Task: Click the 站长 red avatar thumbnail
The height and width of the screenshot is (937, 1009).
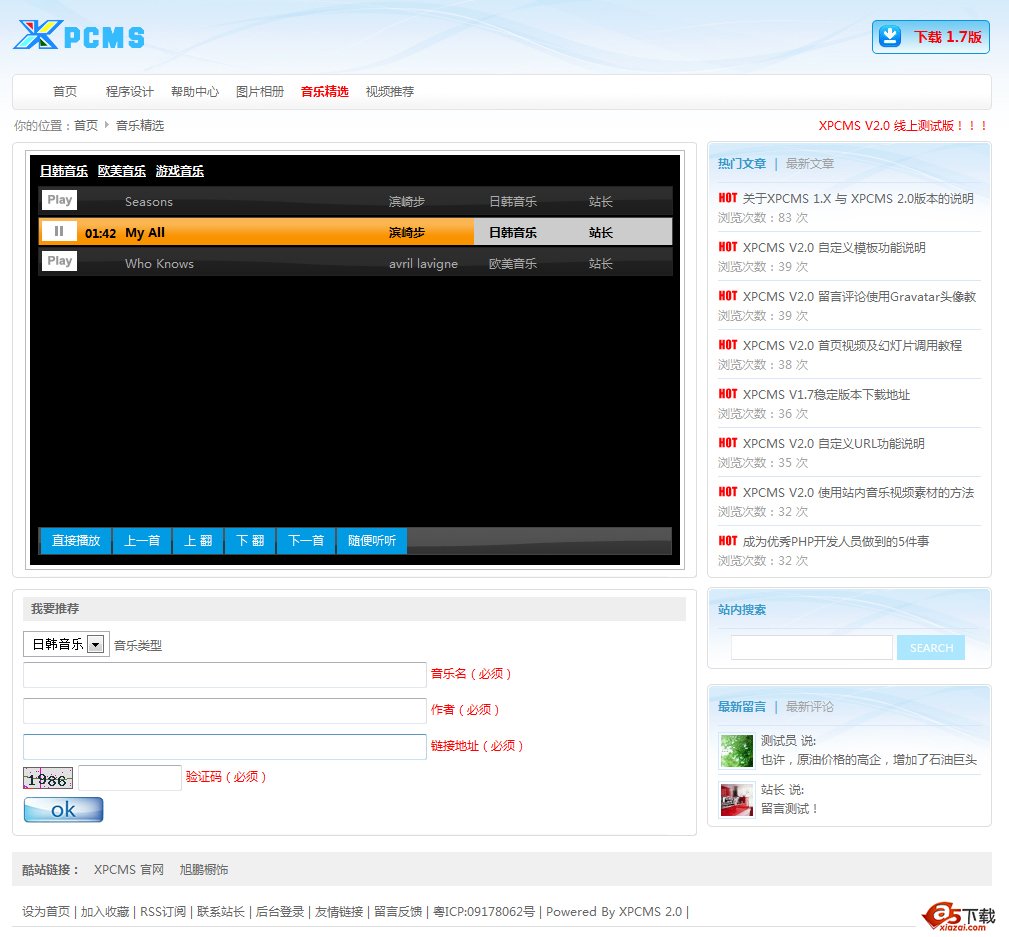Action: [x=736, y=799]
